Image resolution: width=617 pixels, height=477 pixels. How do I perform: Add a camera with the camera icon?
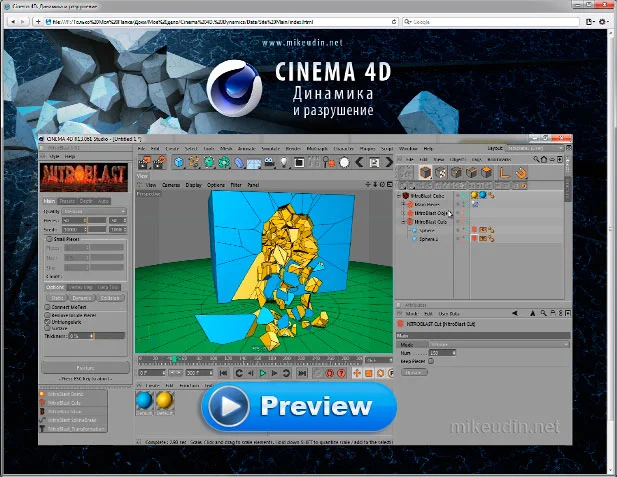point(270,162)
